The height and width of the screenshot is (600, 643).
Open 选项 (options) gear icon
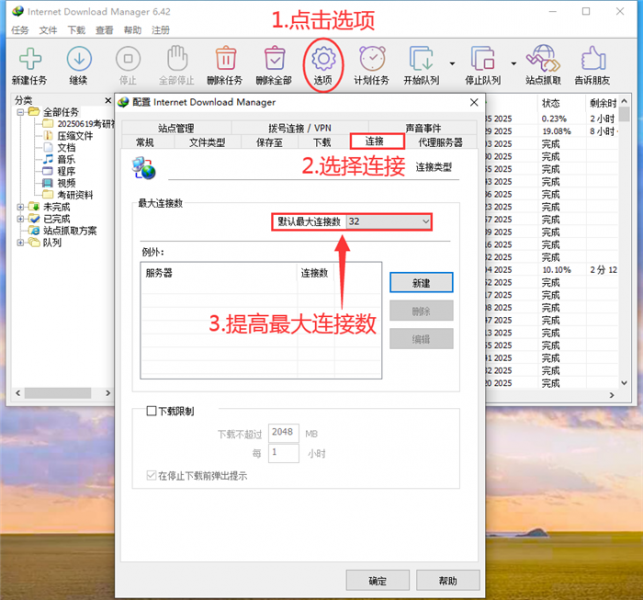coord(323,59)
